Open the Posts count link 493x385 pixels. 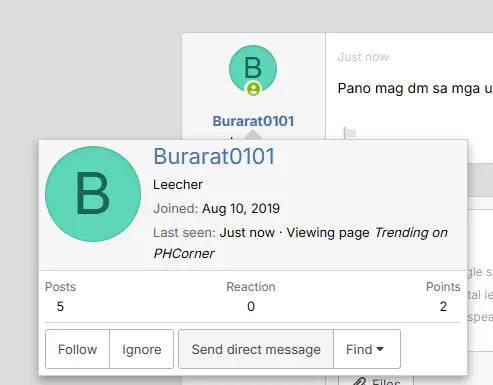60,306
